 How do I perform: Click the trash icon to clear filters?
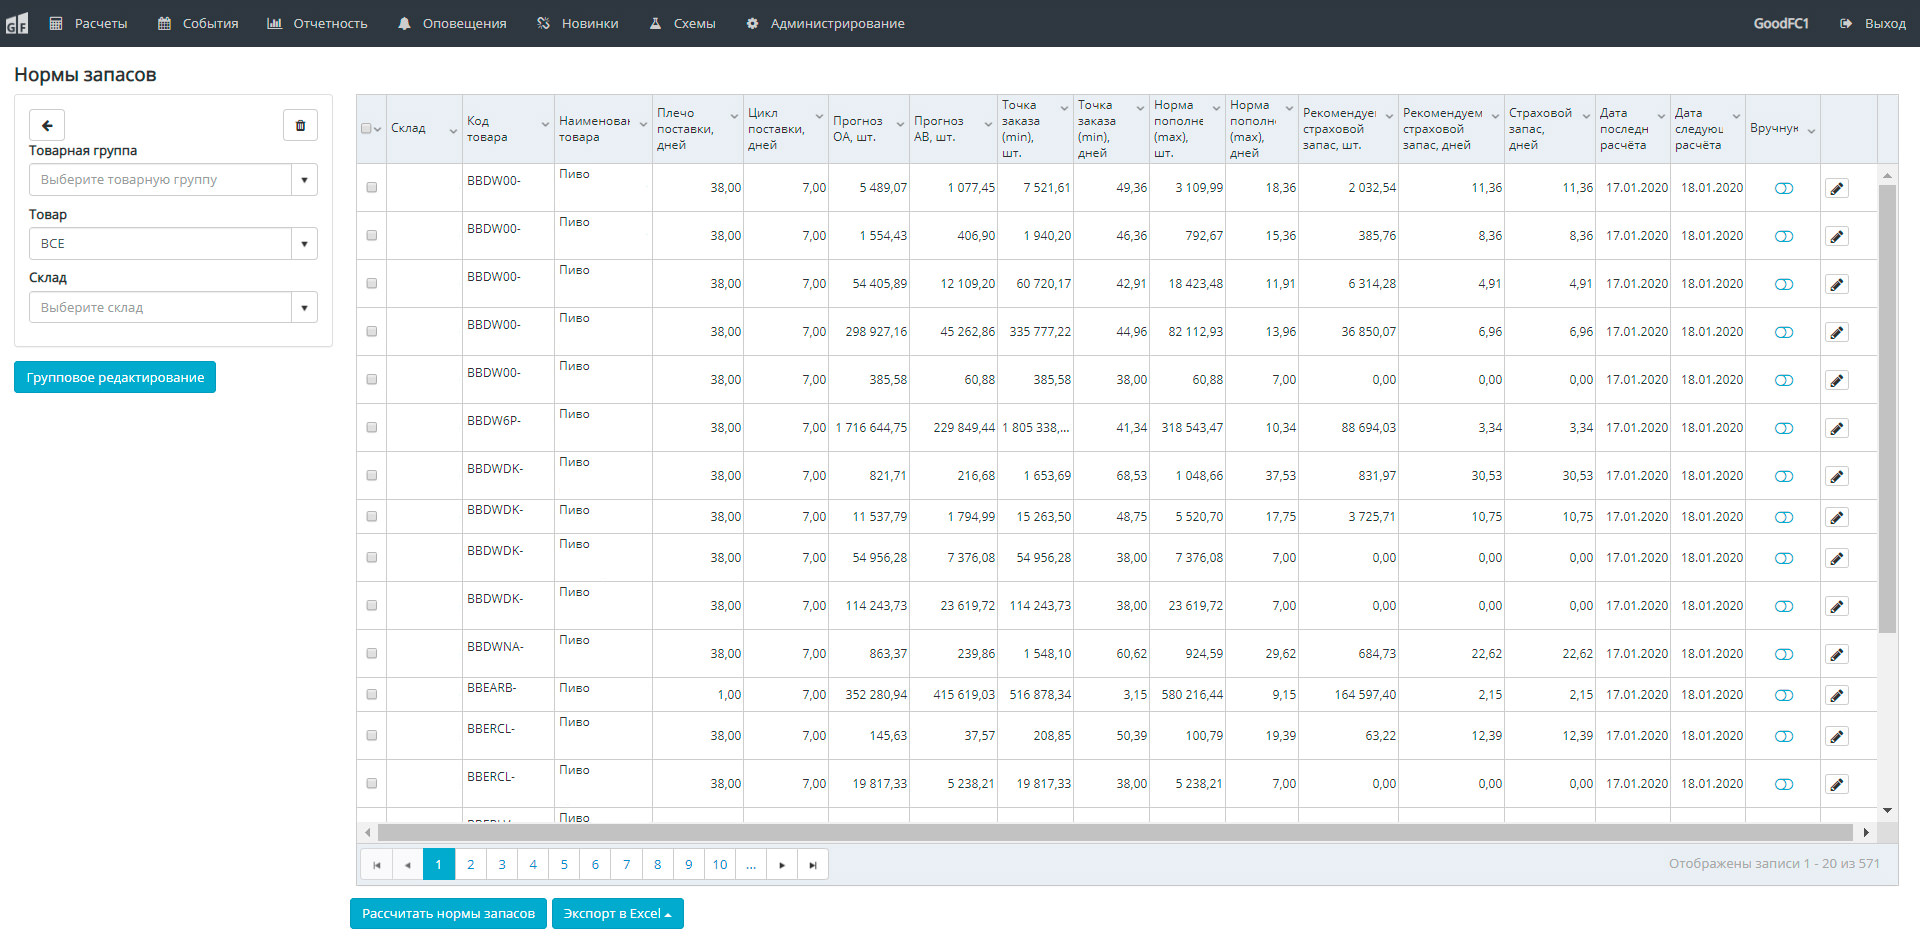300,126
